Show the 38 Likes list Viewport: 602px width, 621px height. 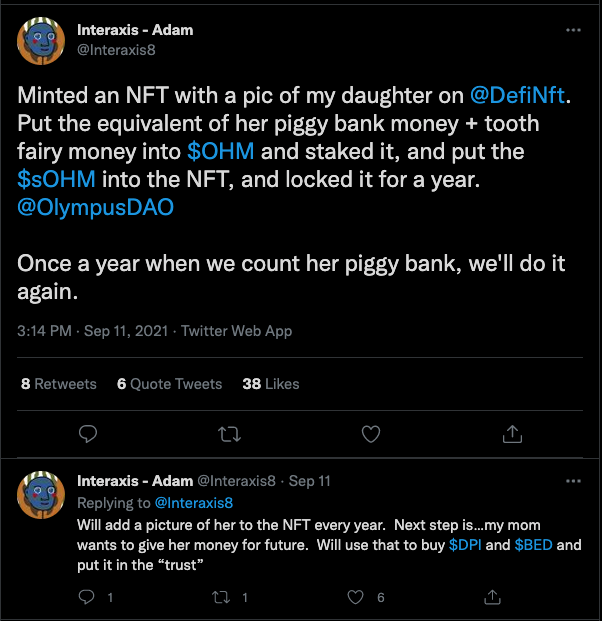pyautogui.click(x=271, y=384)
